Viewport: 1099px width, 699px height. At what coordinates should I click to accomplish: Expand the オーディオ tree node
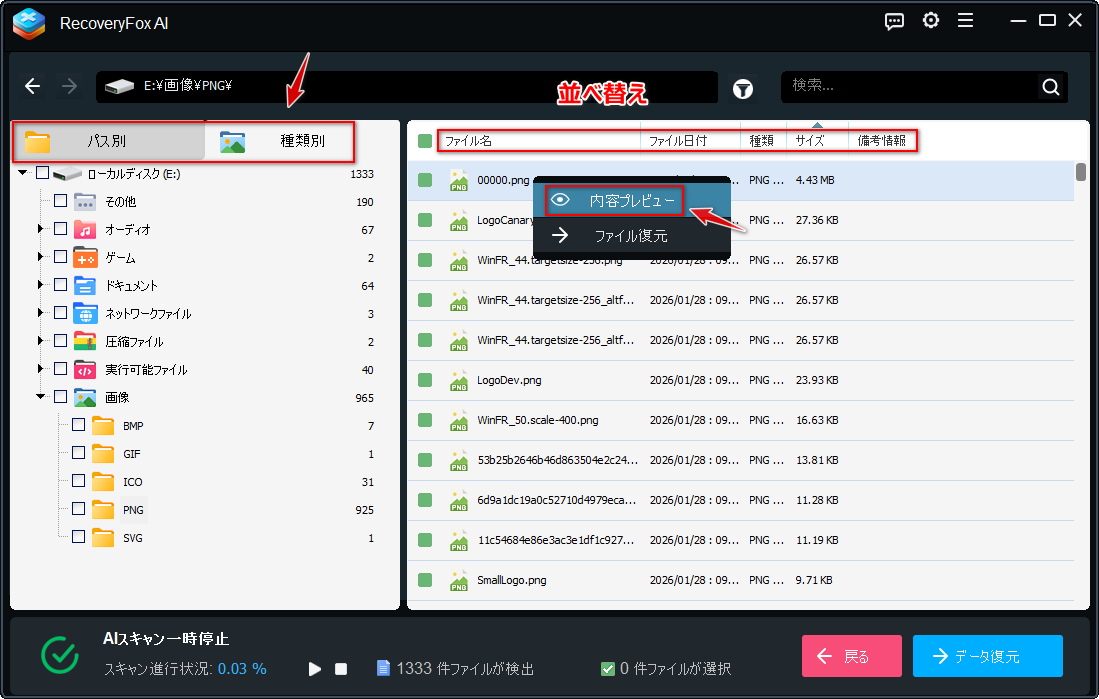(41, 230)
